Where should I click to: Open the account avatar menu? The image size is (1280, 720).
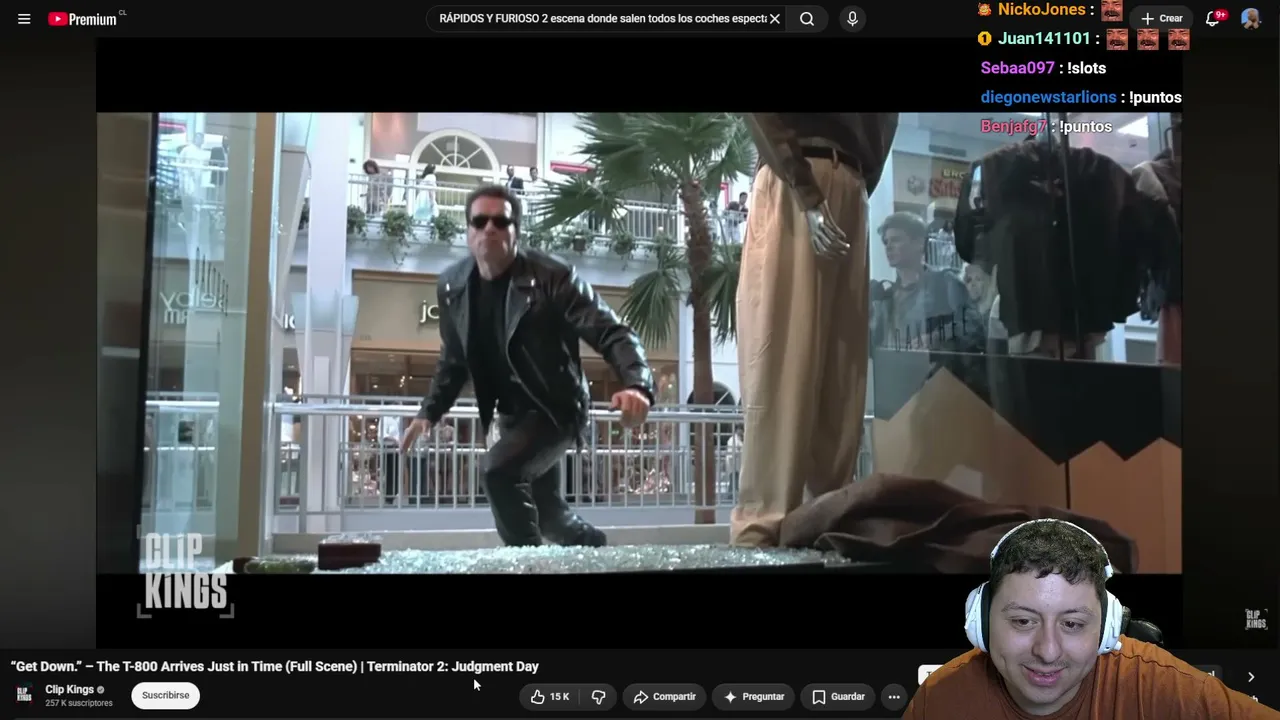1251,19
